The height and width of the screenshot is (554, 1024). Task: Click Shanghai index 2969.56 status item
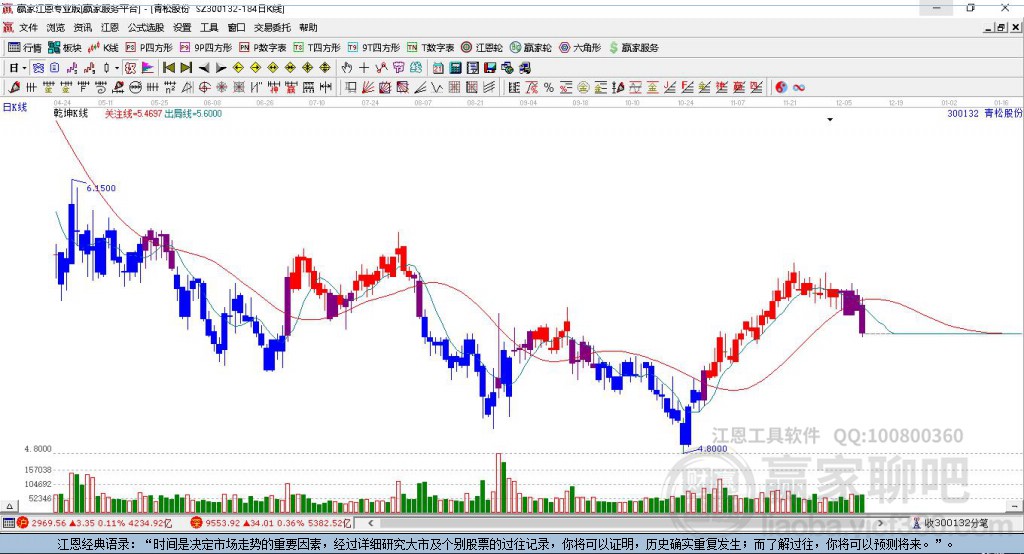tap(95, 523)
